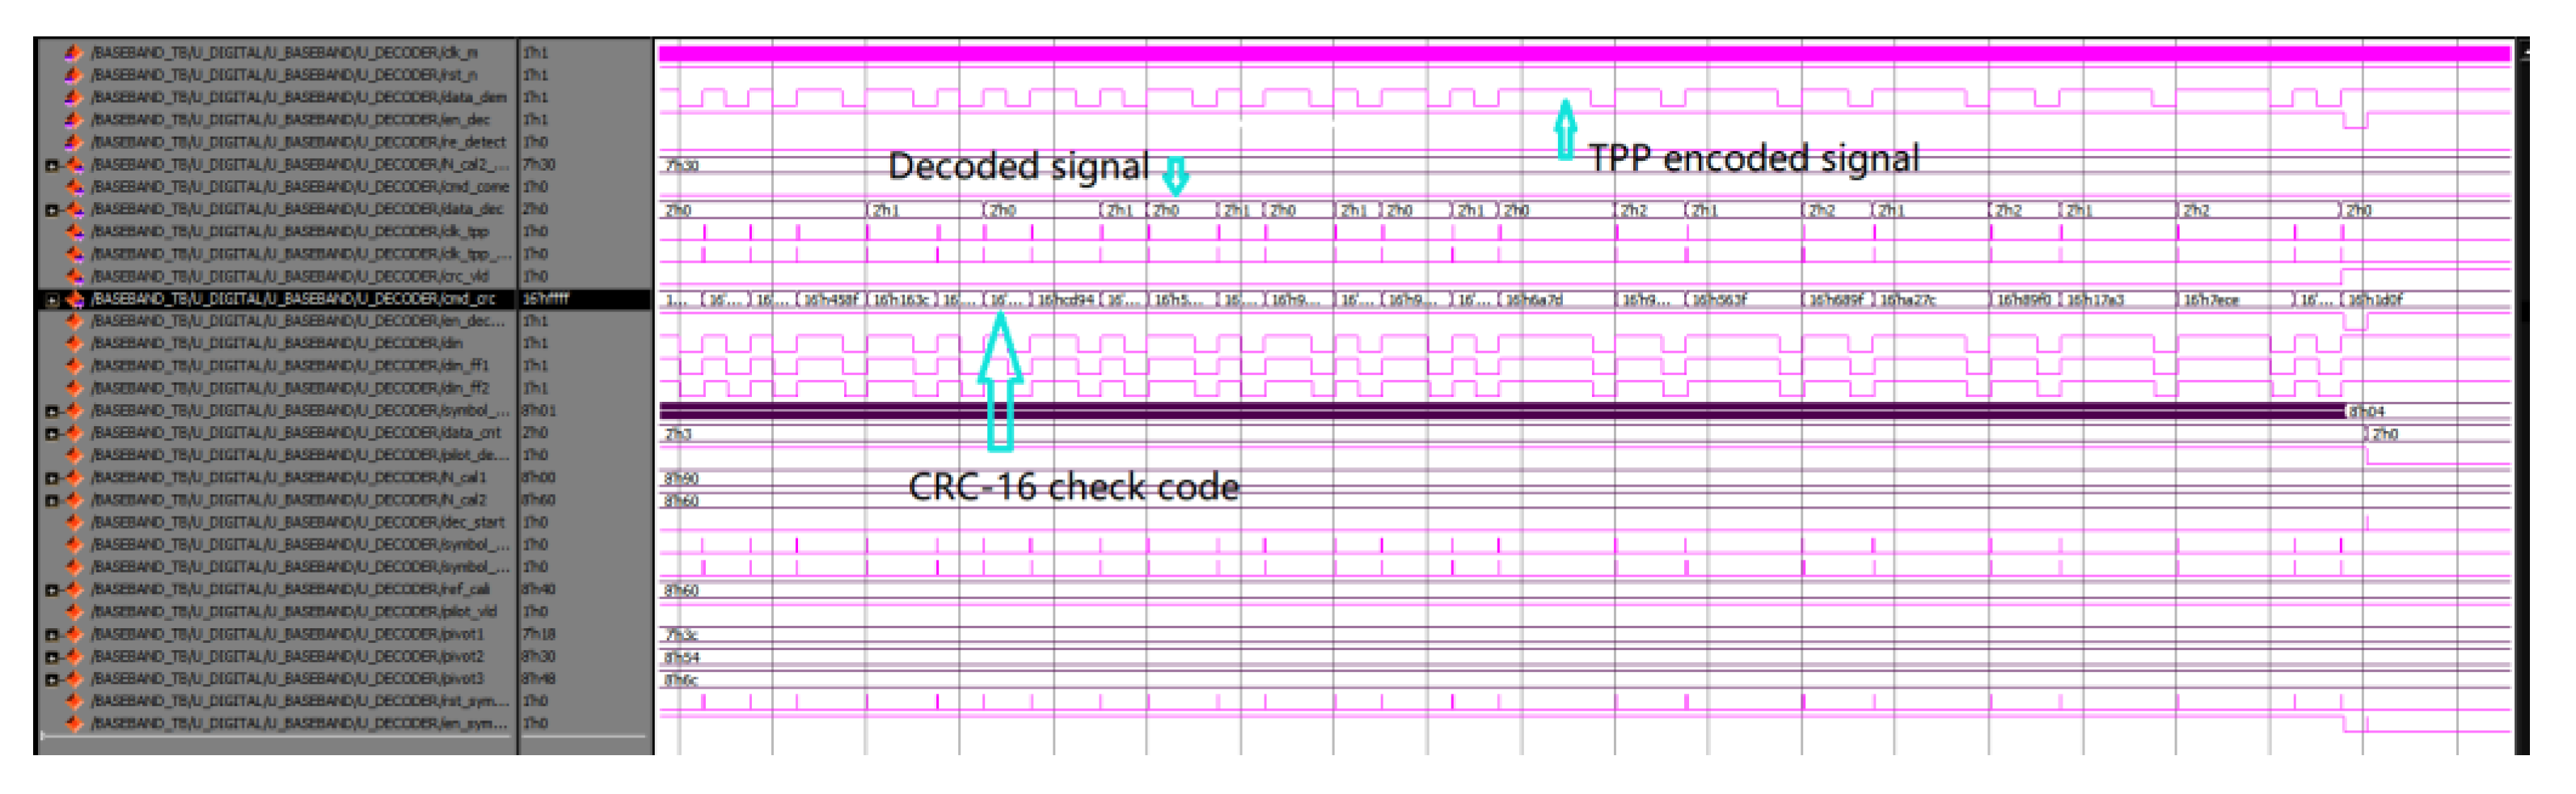
Task: Select the cmd_come signal path name
Action: click(x=300, y=187)
